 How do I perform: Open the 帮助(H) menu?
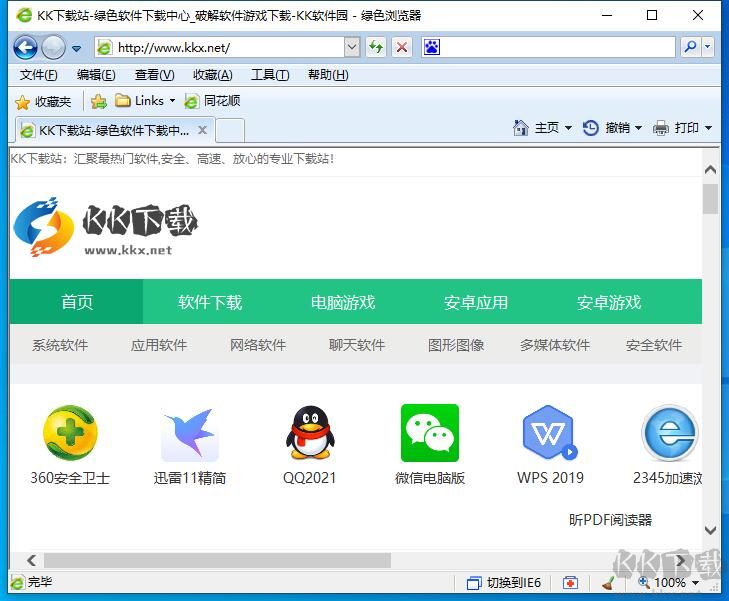[x=328, y=75]
